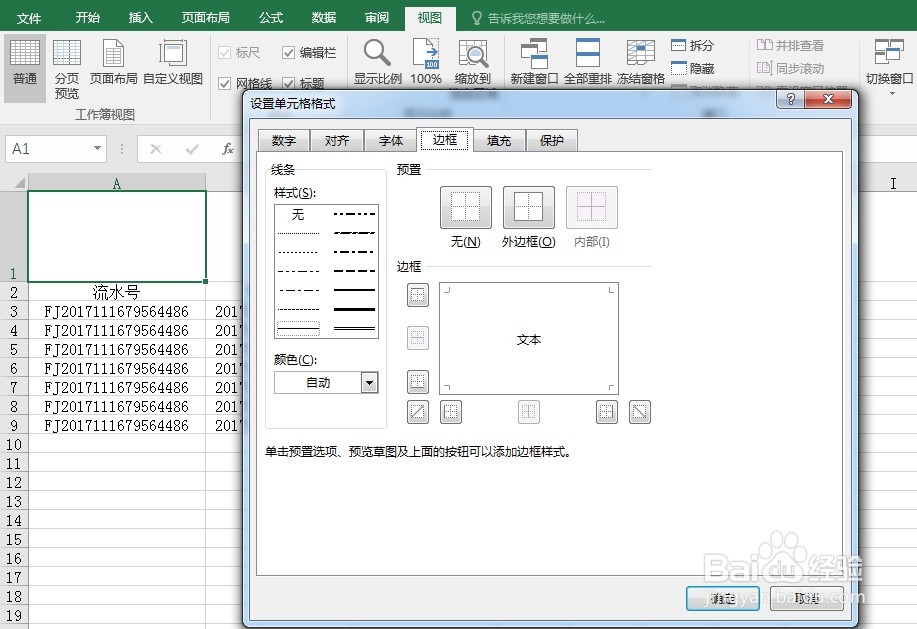Open the 颜色 color dropdown
The height and width of the screenshot is (629, 917).
click(367, 382)
